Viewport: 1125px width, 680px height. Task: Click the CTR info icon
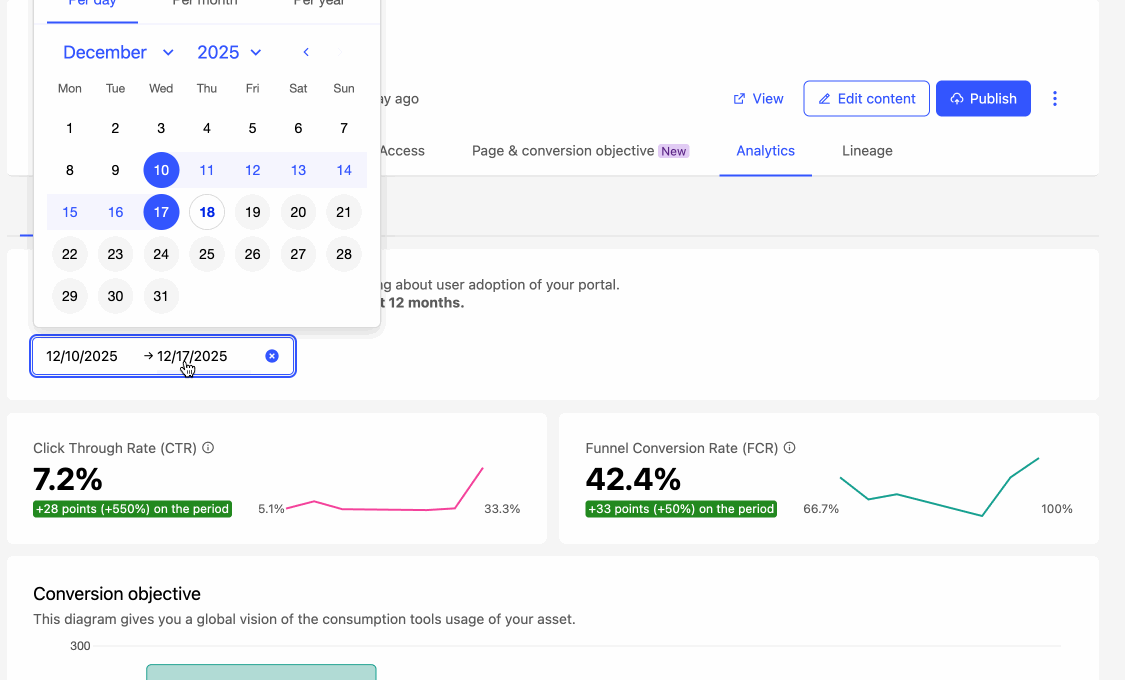coord(208,448)
